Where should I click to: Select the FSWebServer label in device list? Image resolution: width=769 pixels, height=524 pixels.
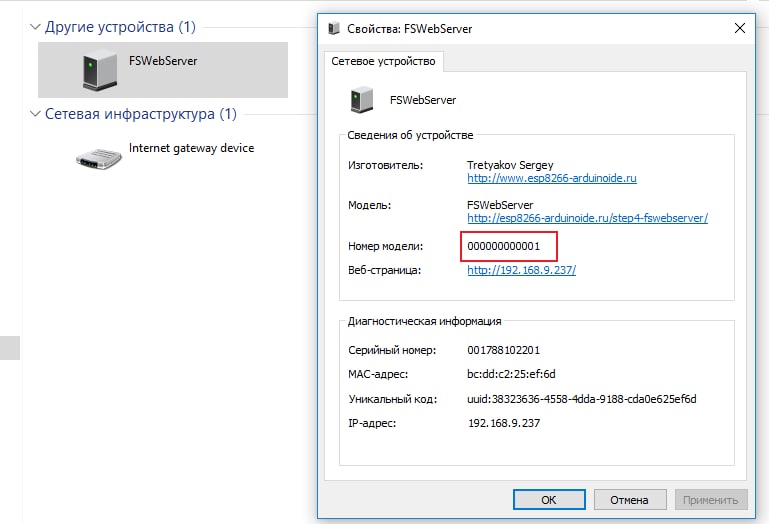pyautogui.click(x=163, y=60)
